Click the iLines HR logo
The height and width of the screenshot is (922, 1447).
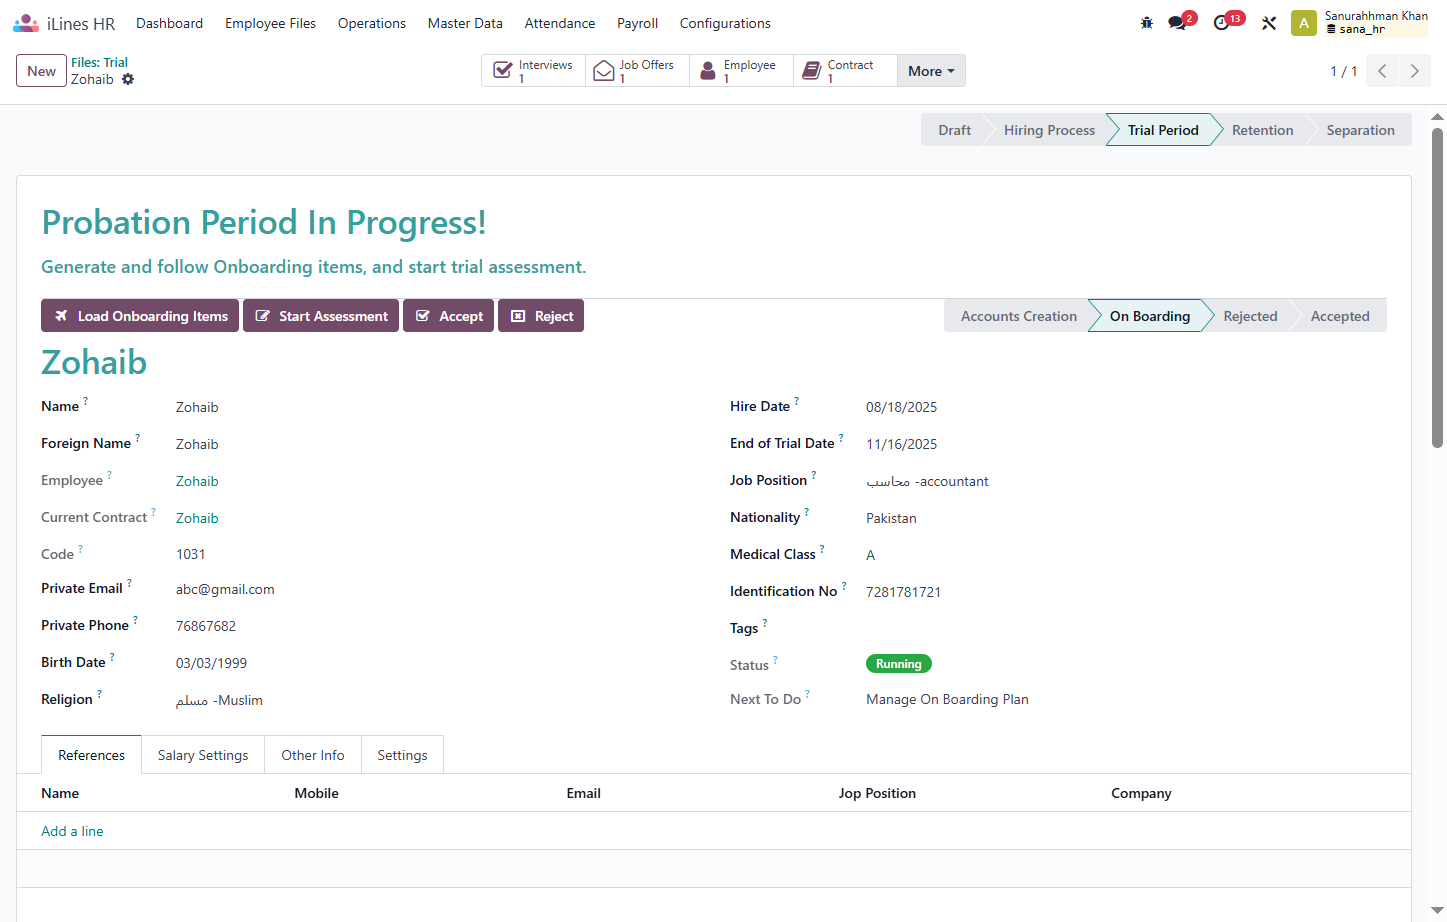coord(64,23)
